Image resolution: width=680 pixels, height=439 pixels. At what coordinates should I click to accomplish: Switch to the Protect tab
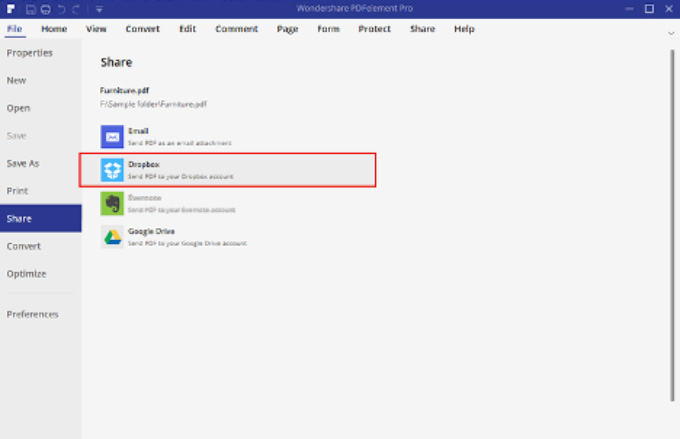tap(375, 29)
